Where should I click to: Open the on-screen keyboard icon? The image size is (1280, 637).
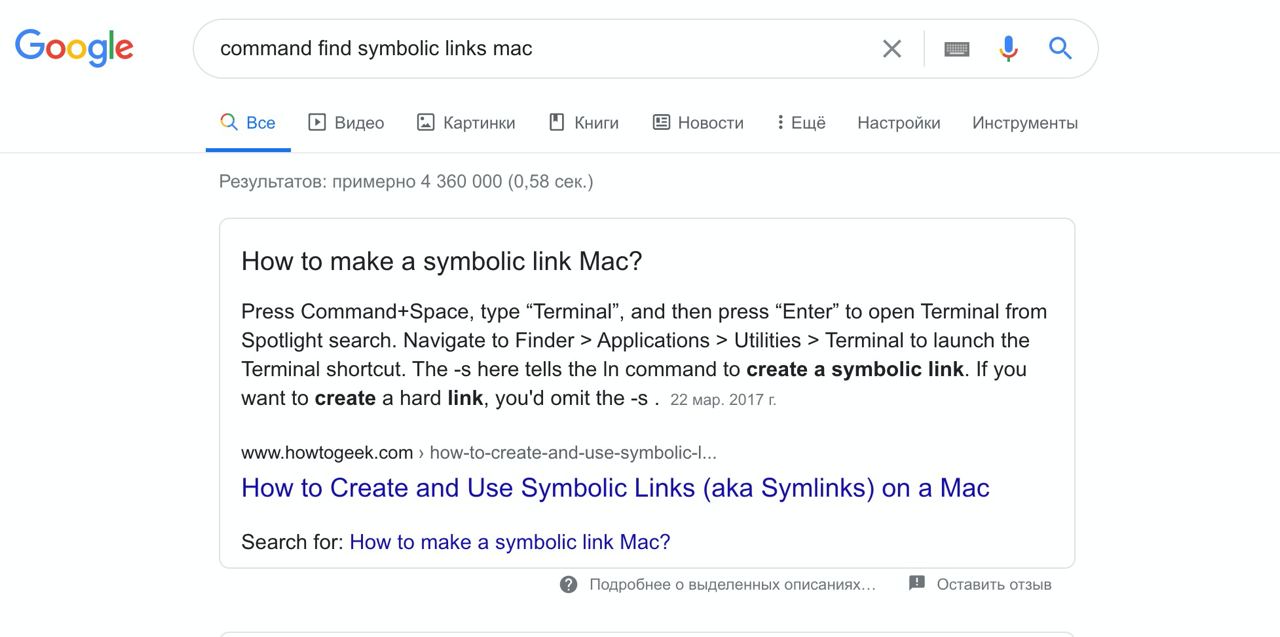click(957, 48)
